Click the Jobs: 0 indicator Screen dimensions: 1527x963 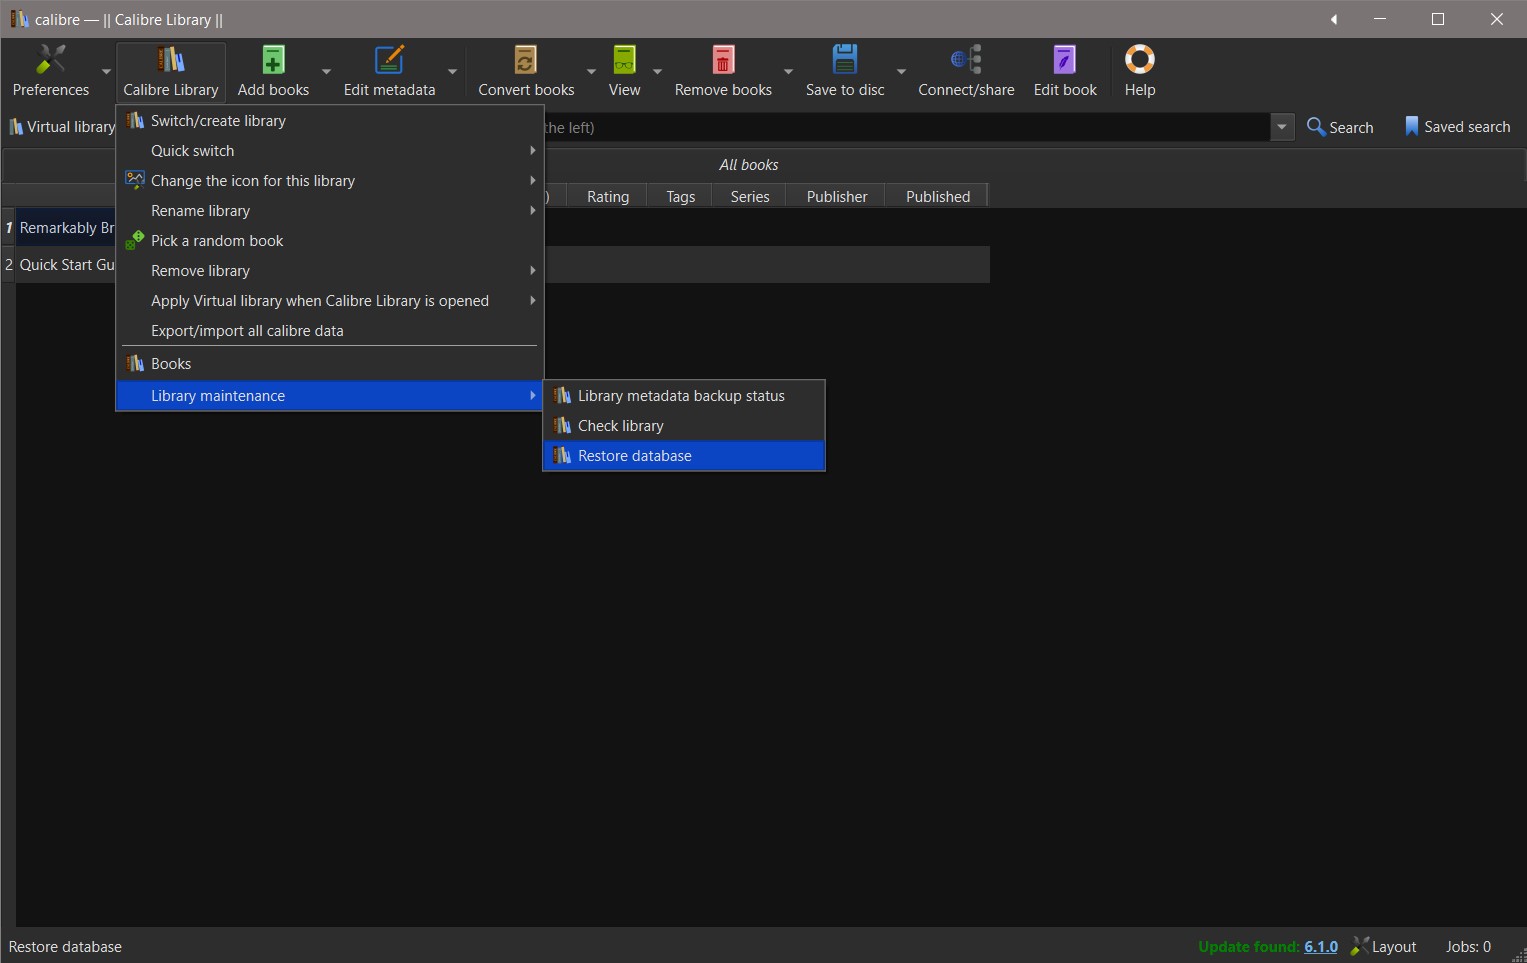1468,947
